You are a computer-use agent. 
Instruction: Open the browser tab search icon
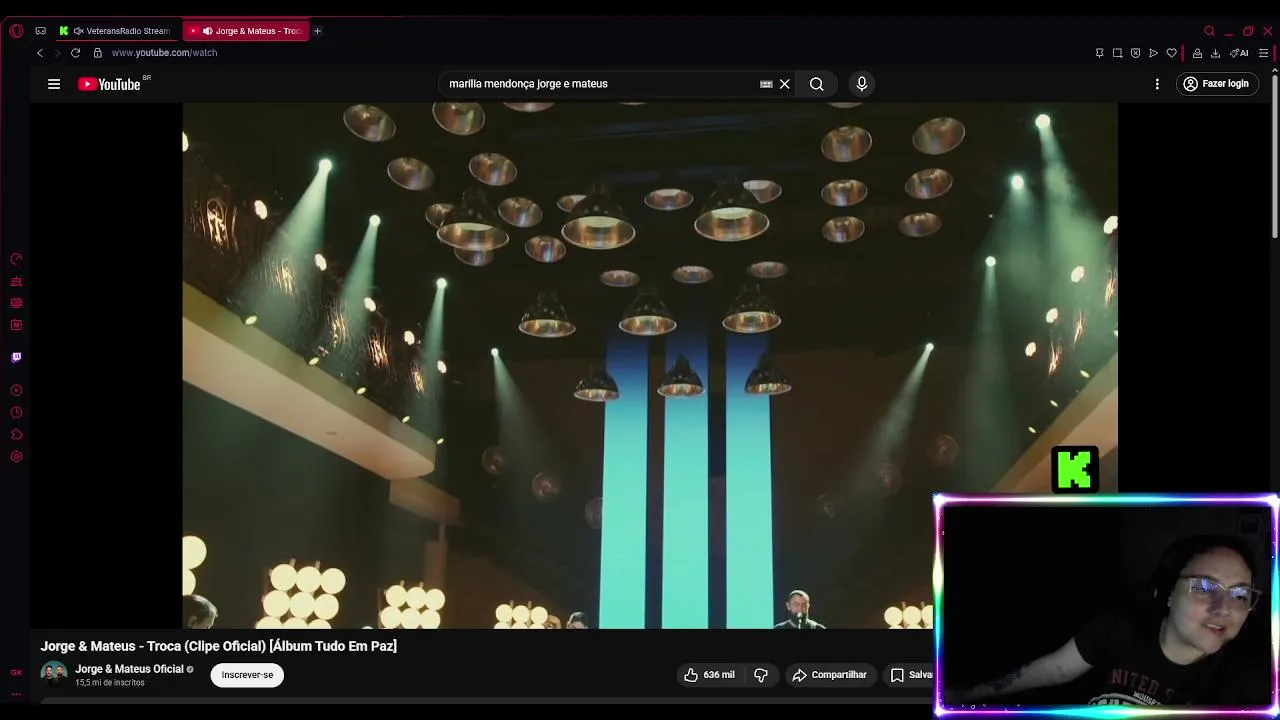pos(1209,31)
